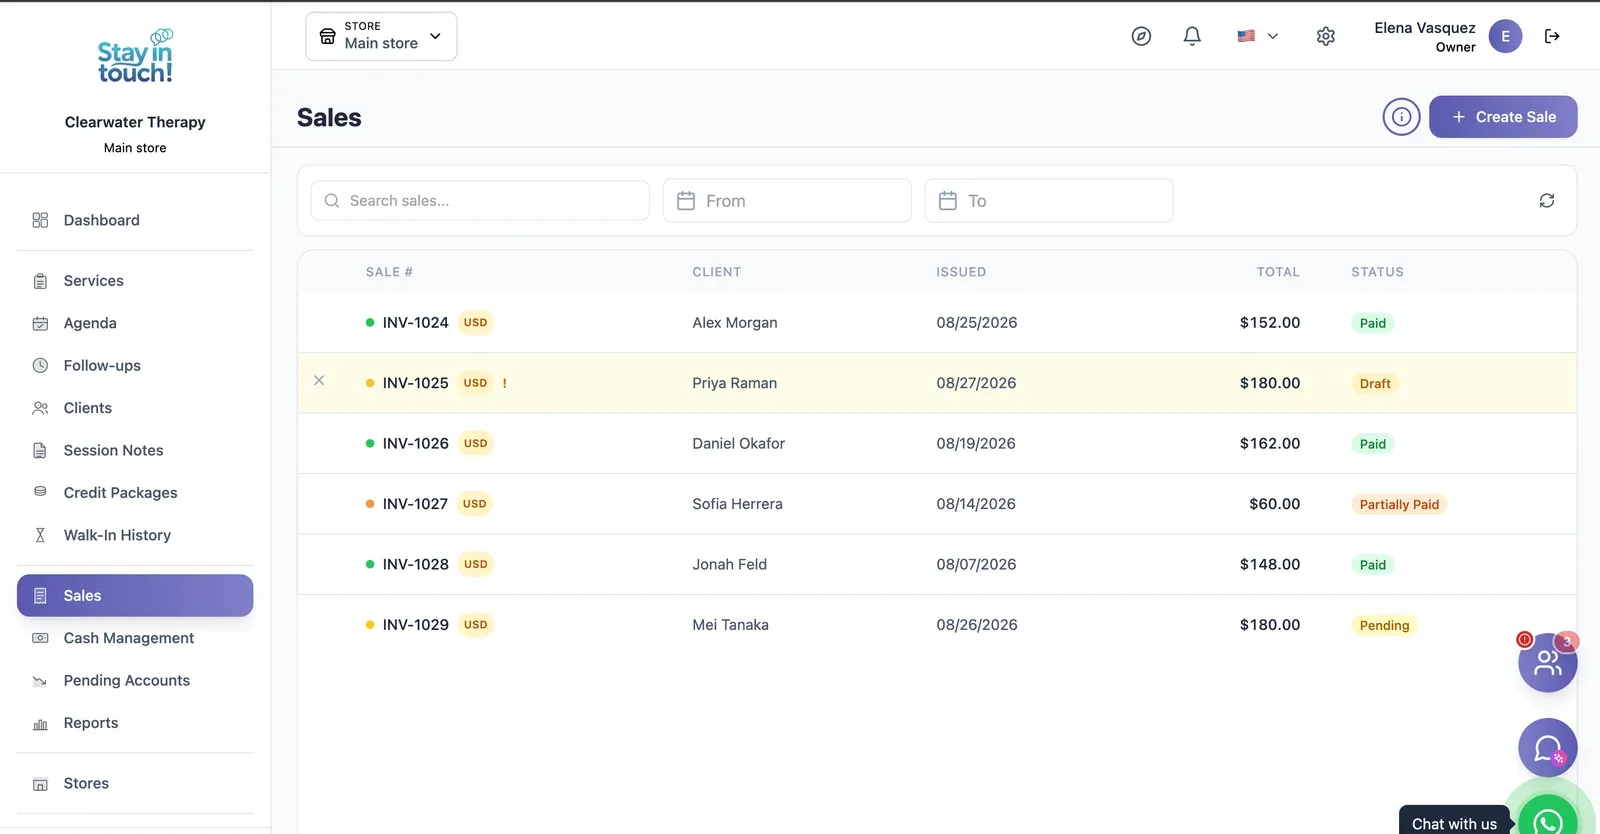This screenshot has width=1600, height=834.
Task: Click the Partially Paid status badge
Action: 1399,505
